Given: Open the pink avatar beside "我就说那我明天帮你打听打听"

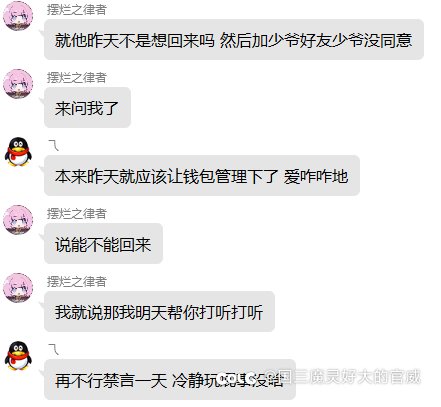Looking at the screenshot, I should click(18, 288).
